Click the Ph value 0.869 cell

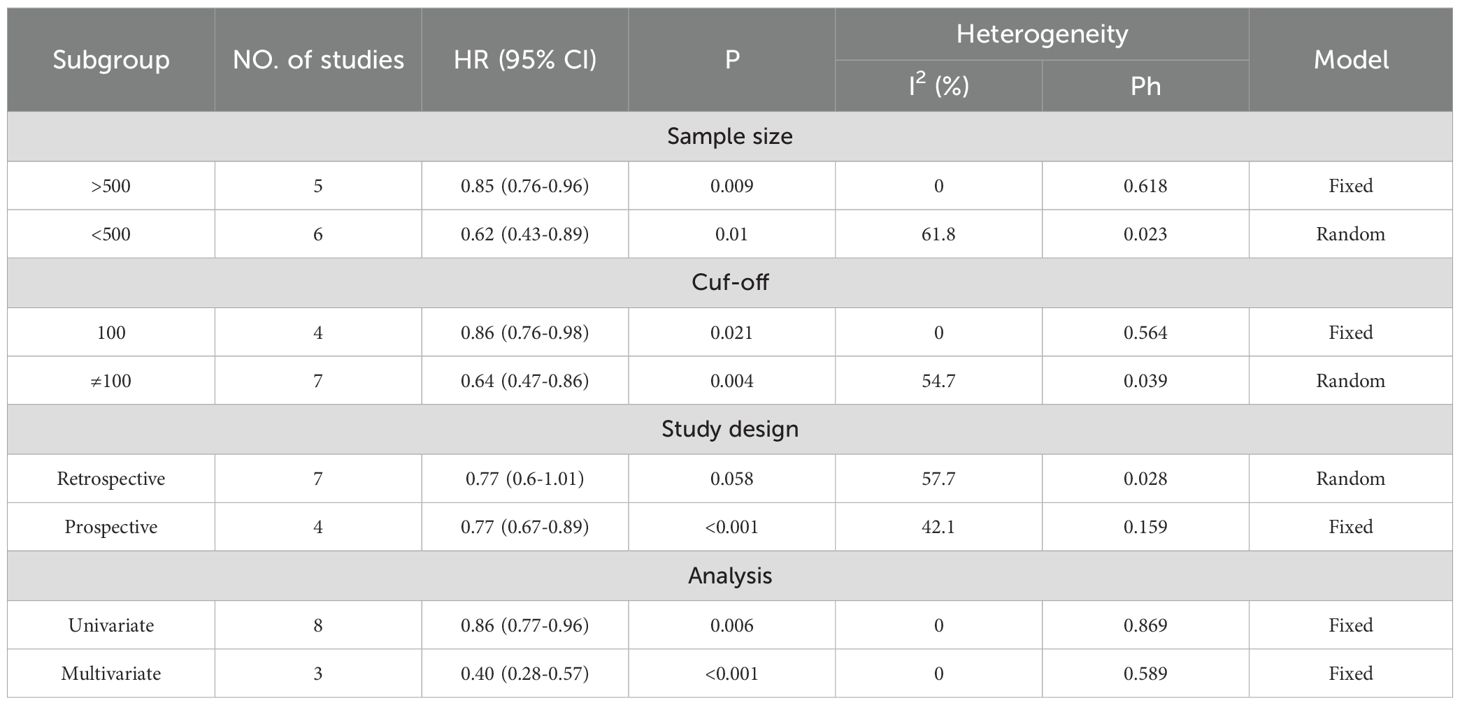click(1145, 625)
